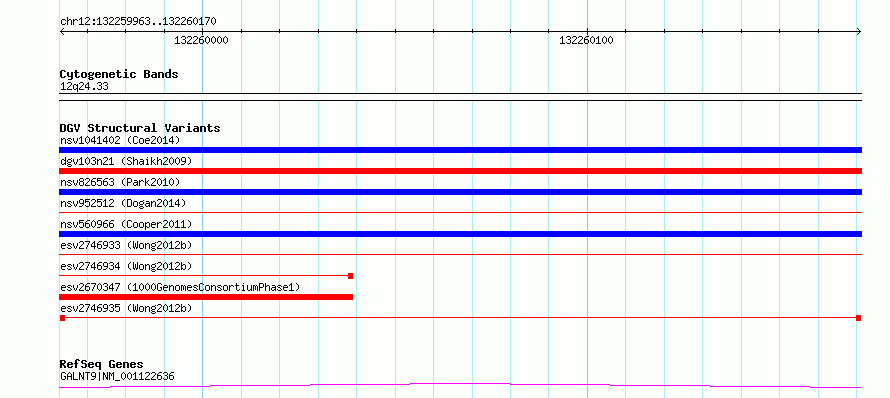Click the chr12:132259963..132260170 region label

coord(138,22)
